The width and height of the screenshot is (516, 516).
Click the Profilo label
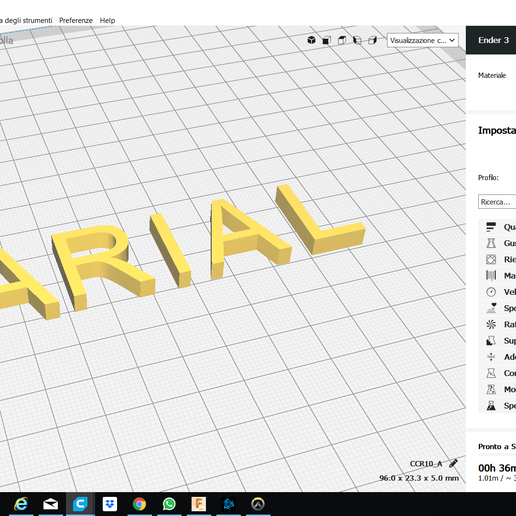point(488,177)
